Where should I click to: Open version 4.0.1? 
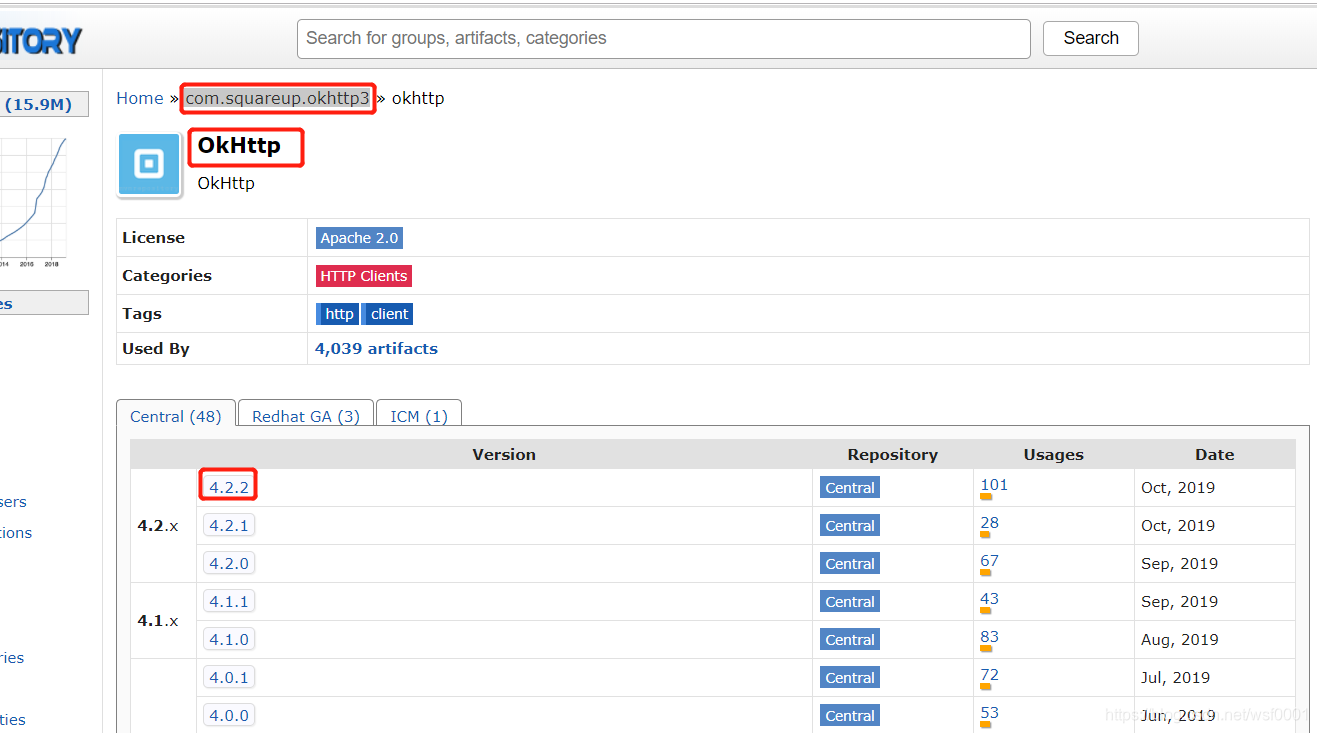click(x=228, y=678)
